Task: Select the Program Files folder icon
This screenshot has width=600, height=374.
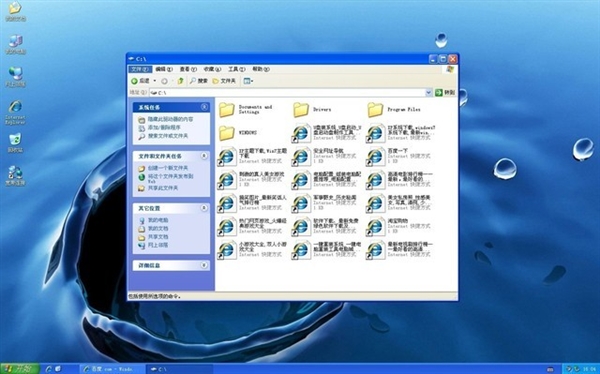Action: point(375,109)
